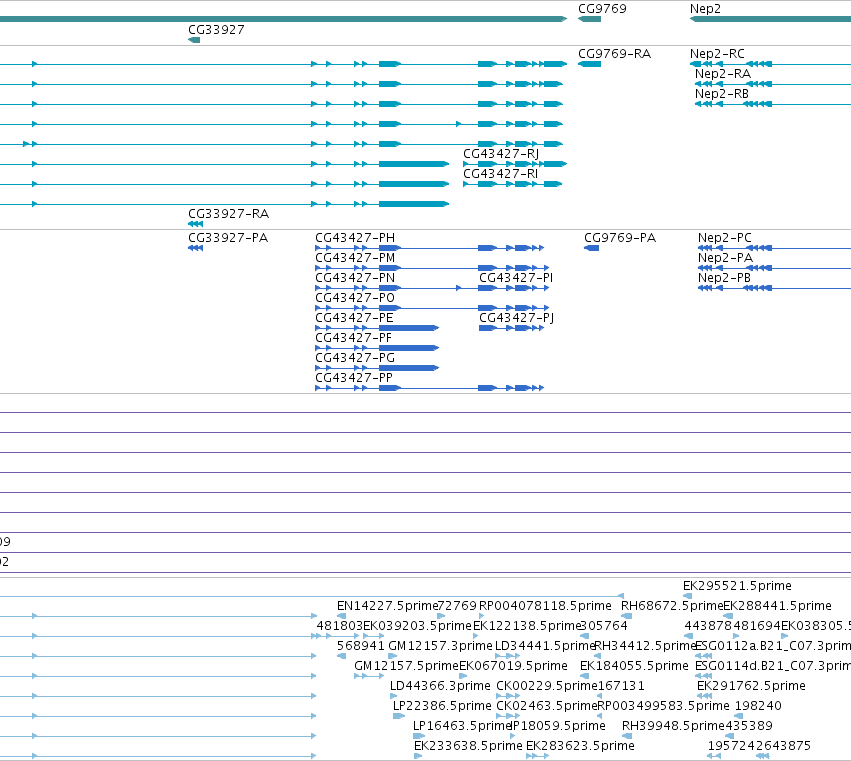Select the Nep2-PB CDS label
Screen dimensions: 851x761
pos(724,278)
